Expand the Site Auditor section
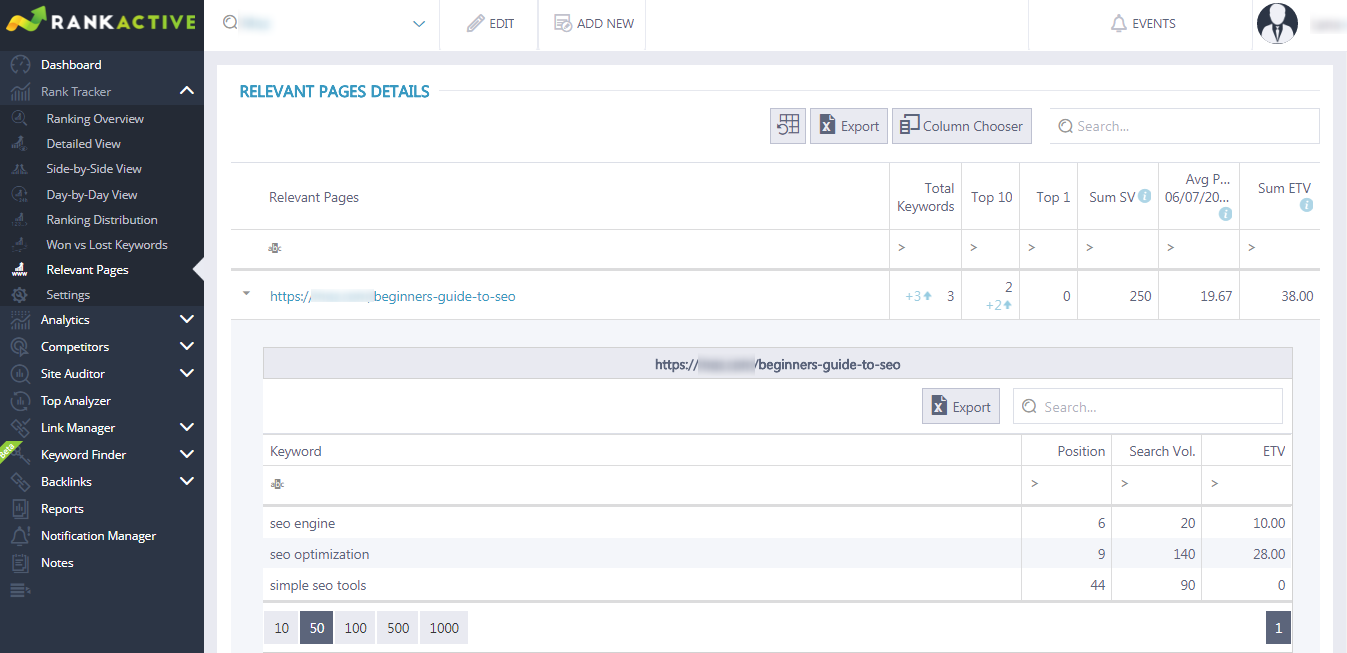Screen dimensions: 1347x653 pos(186,374)
